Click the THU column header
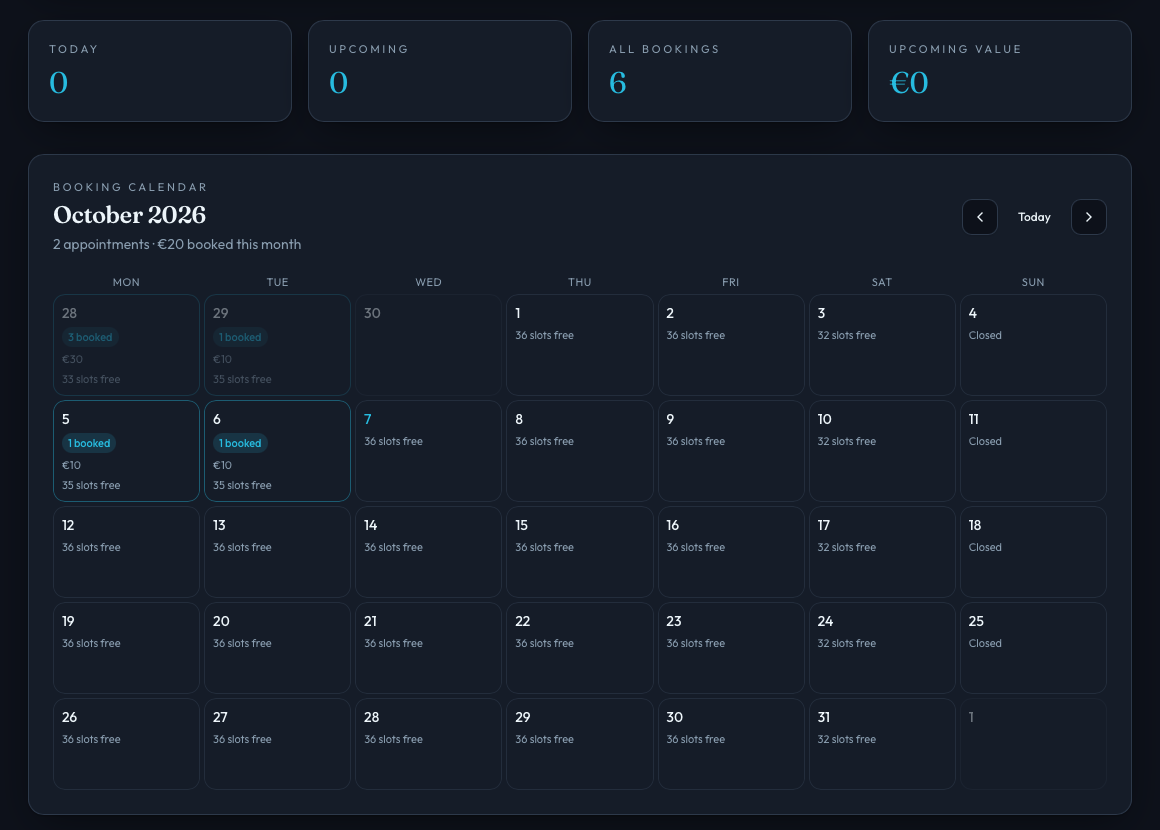The image size is (1160, 830). [579, 282]
